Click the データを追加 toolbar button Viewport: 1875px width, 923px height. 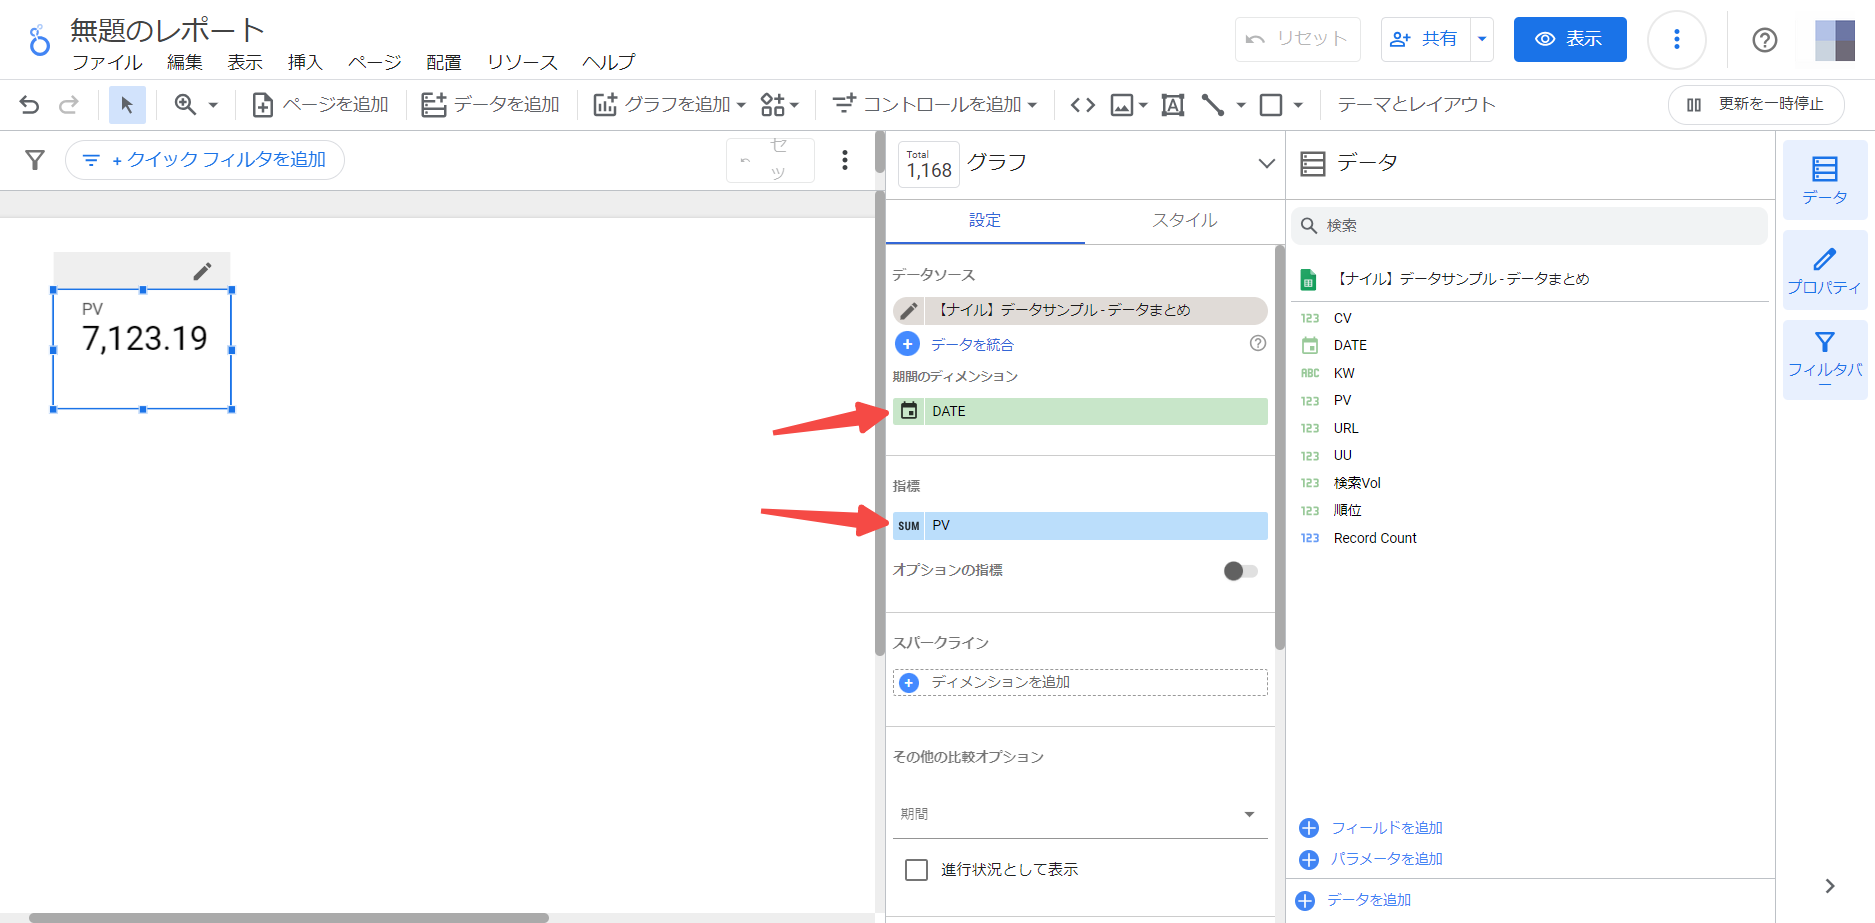490,104
